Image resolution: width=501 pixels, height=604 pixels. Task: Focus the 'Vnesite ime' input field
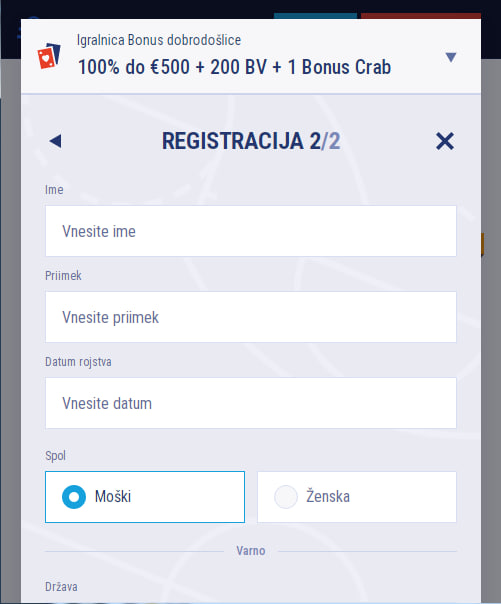(x=251, y=231)
